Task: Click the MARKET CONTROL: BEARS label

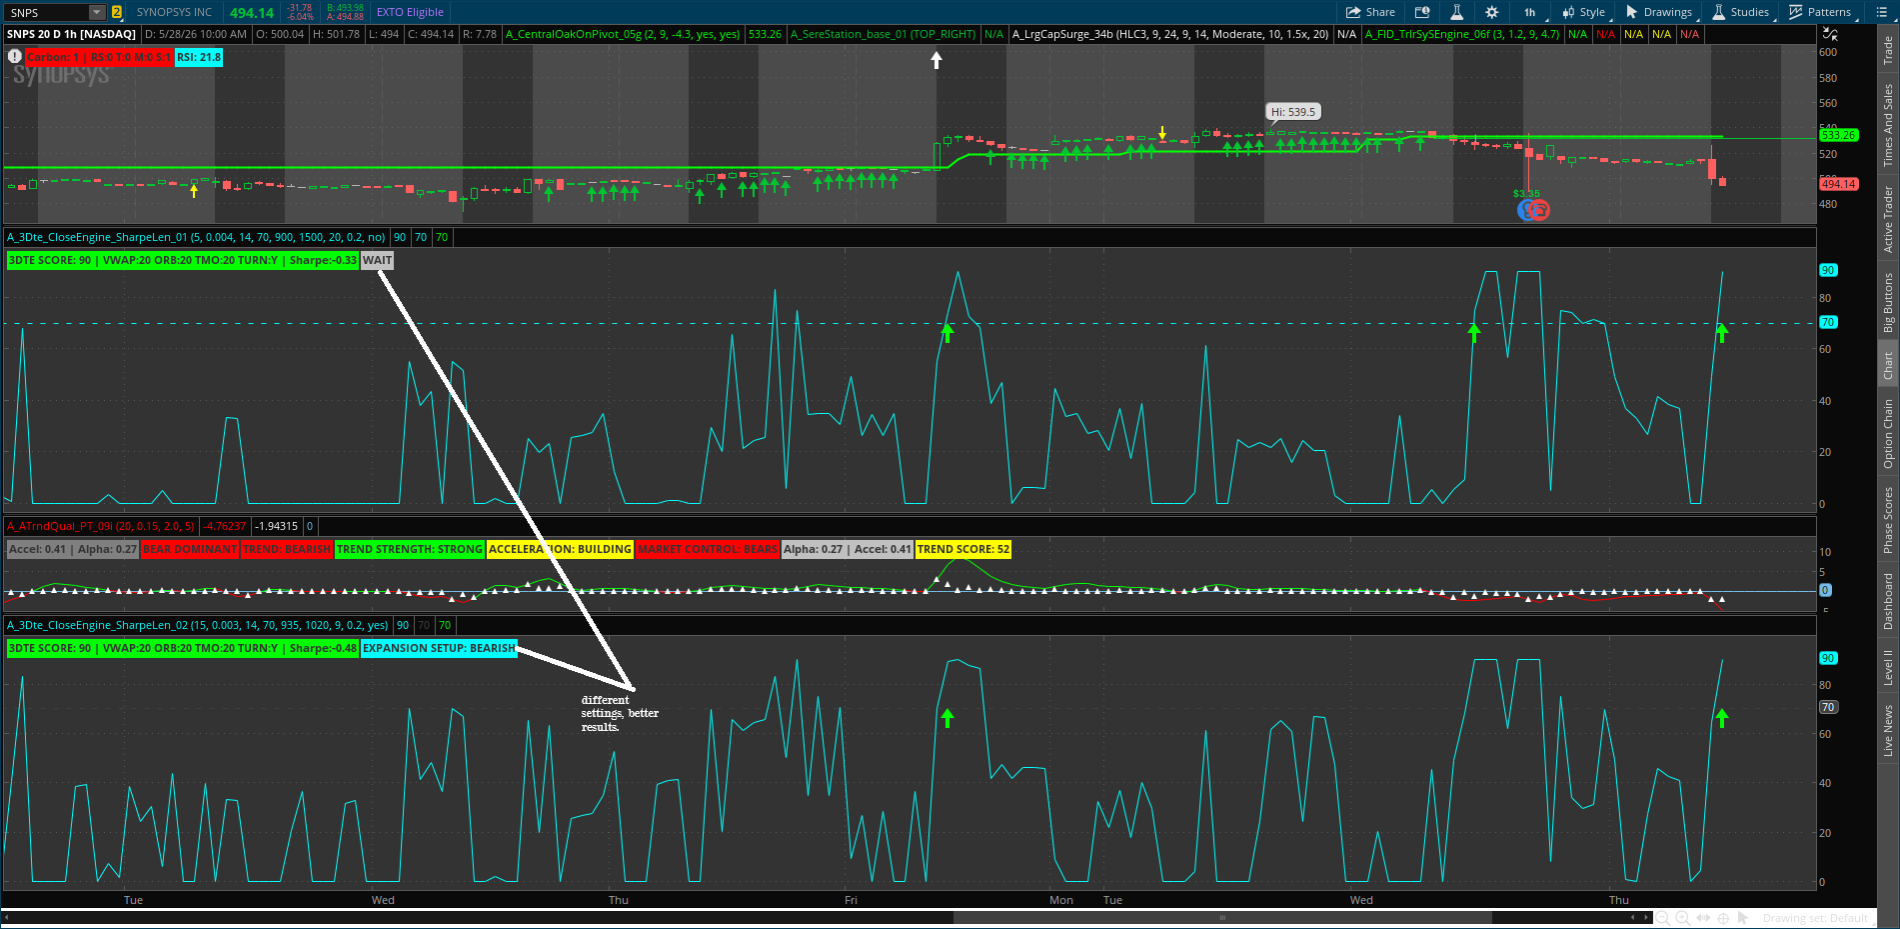Action: coord(707,549)
